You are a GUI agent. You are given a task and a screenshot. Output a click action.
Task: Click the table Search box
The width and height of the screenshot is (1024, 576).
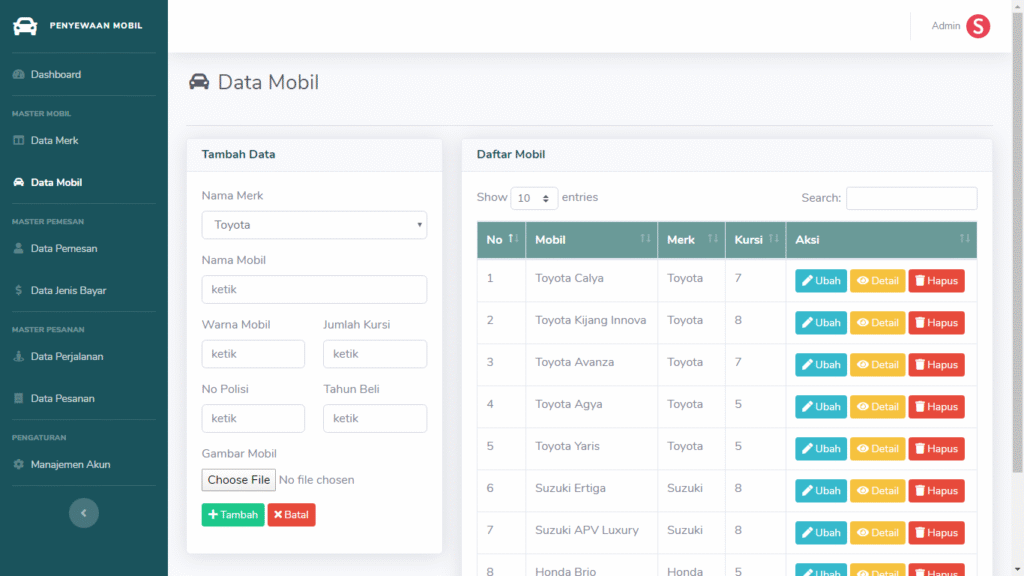point(911,198)
